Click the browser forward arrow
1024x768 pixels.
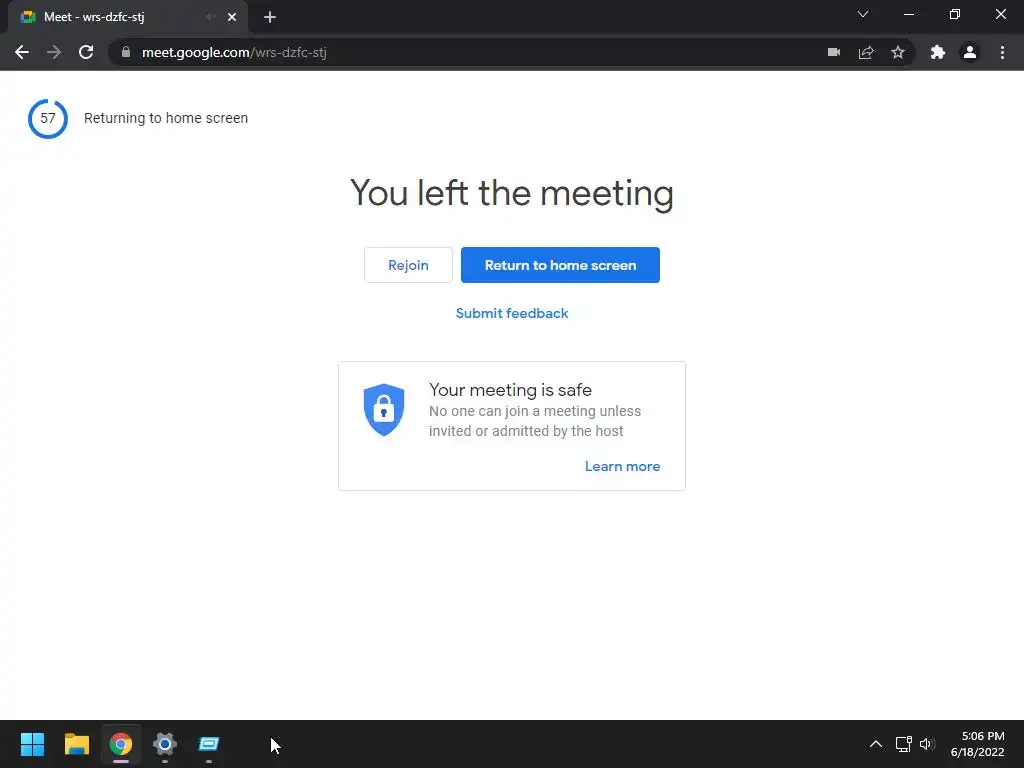54,52
